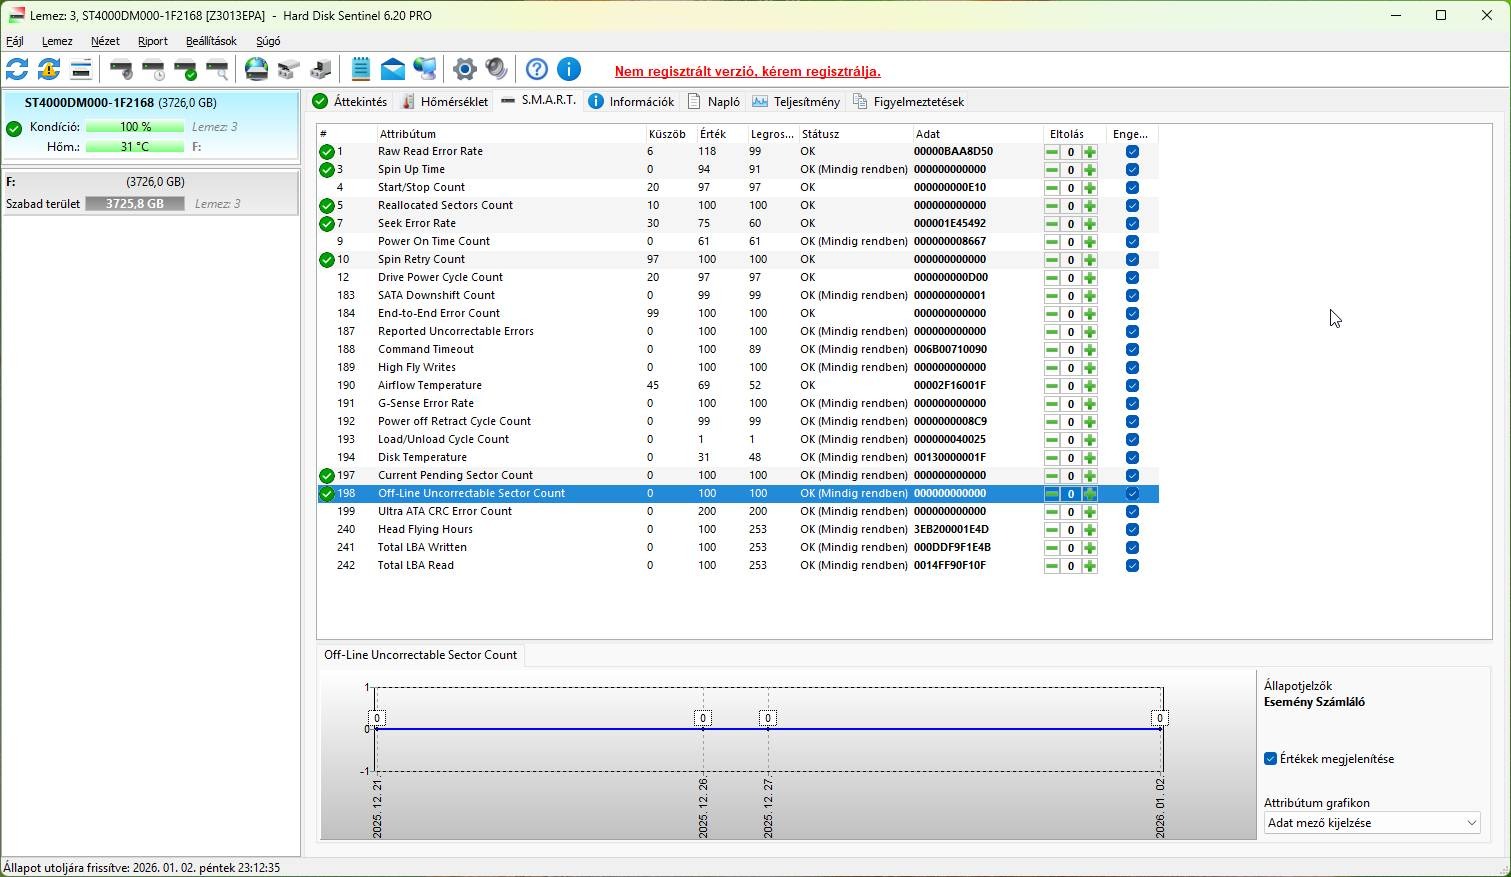This screenshot has height=877, width=1511.
Task: Click the refresh icon with warning triangle
Action: pyautogui.click(x=49, y=69)
